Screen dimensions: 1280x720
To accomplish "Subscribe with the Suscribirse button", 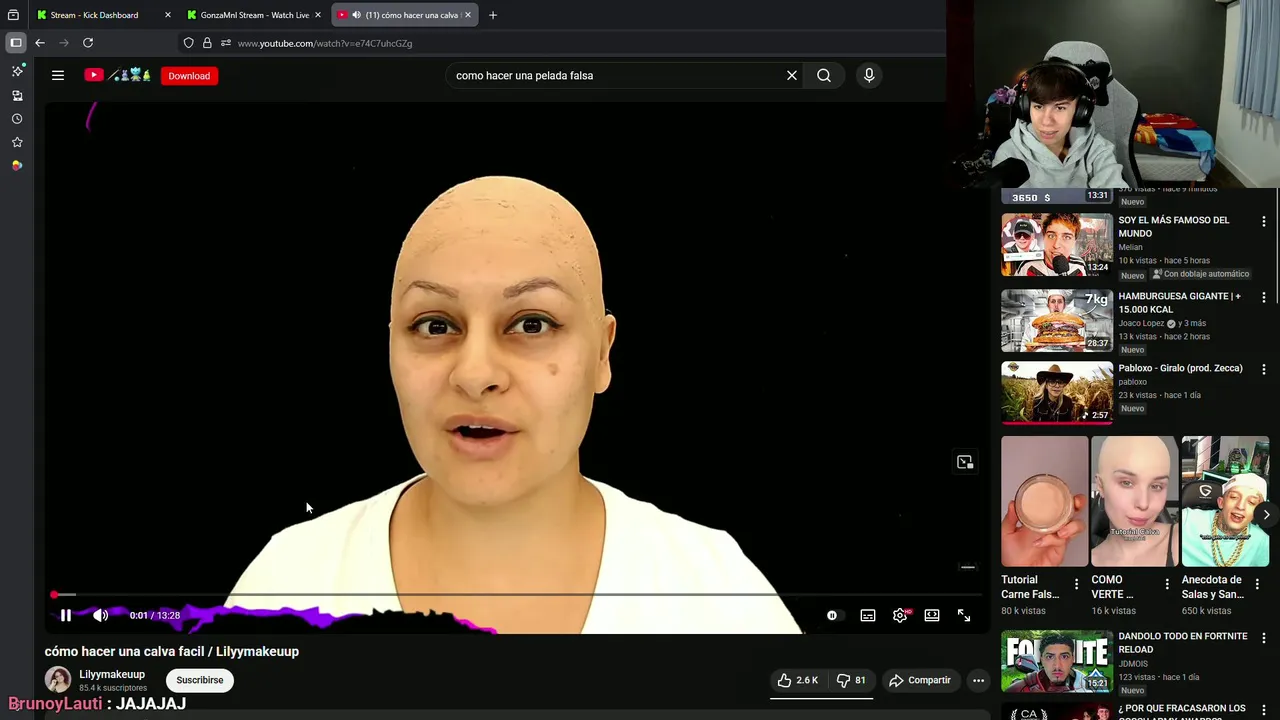I will tap(200, 680).
